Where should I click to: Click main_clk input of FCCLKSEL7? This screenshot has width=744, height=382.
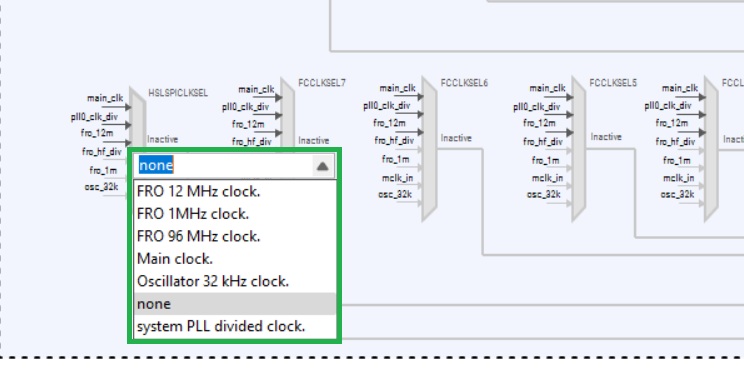tap(256, 89)
